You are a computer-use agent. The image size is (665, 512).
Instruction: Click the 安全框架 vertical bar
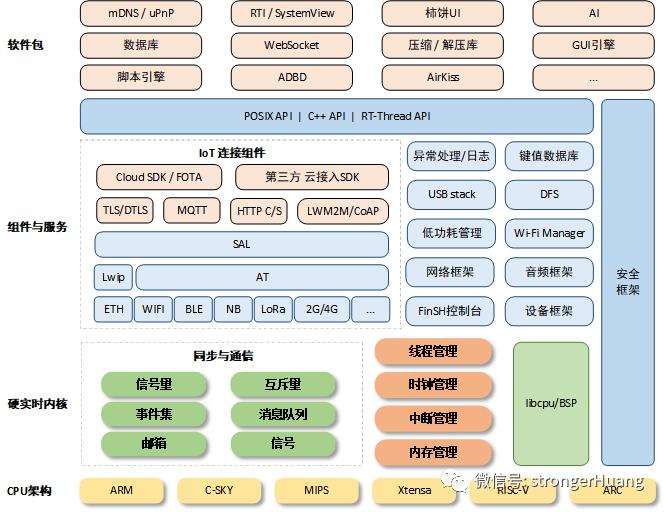click(x=628, y=282)
